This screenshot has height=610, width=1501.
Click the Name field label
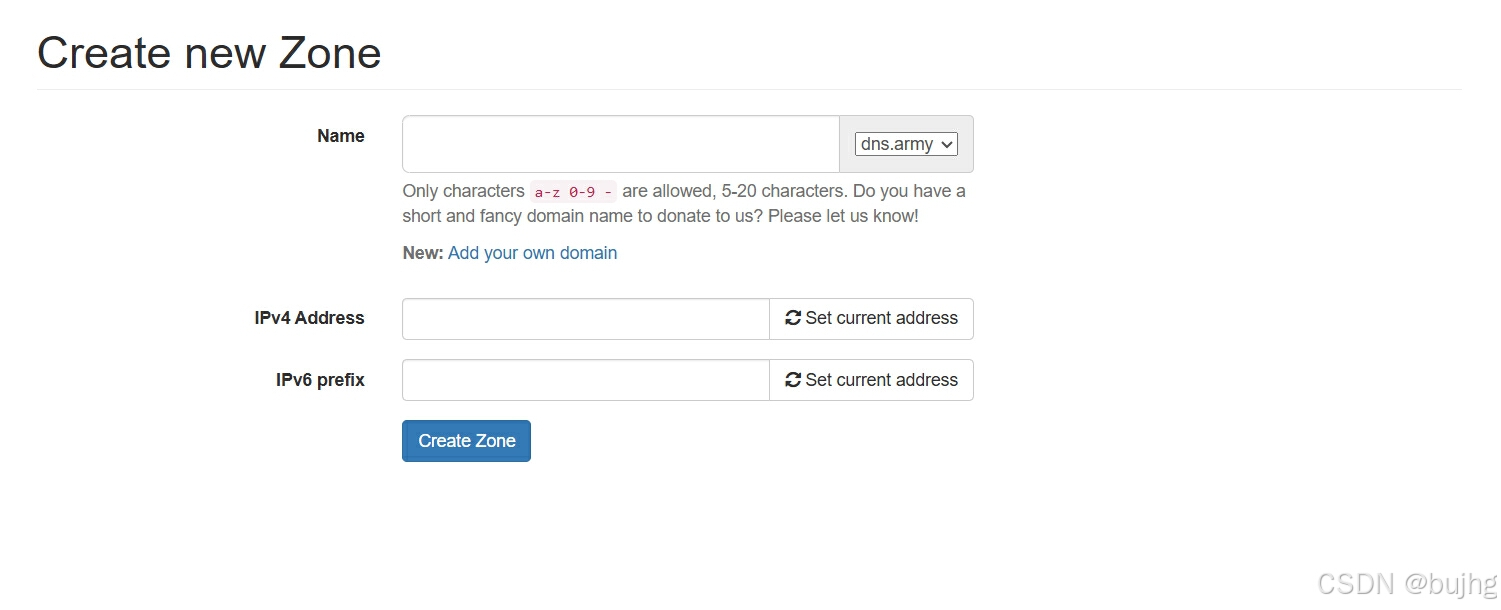tap(341, 136)
